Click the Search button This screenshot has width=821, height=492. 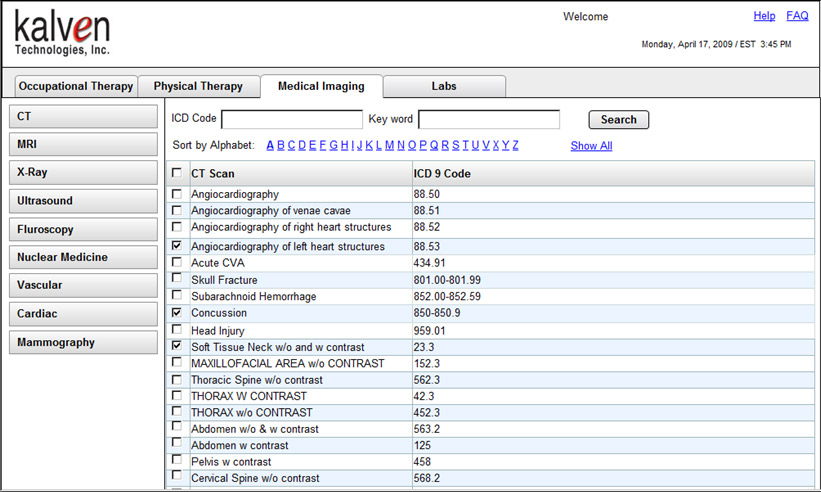click(618, 120)
